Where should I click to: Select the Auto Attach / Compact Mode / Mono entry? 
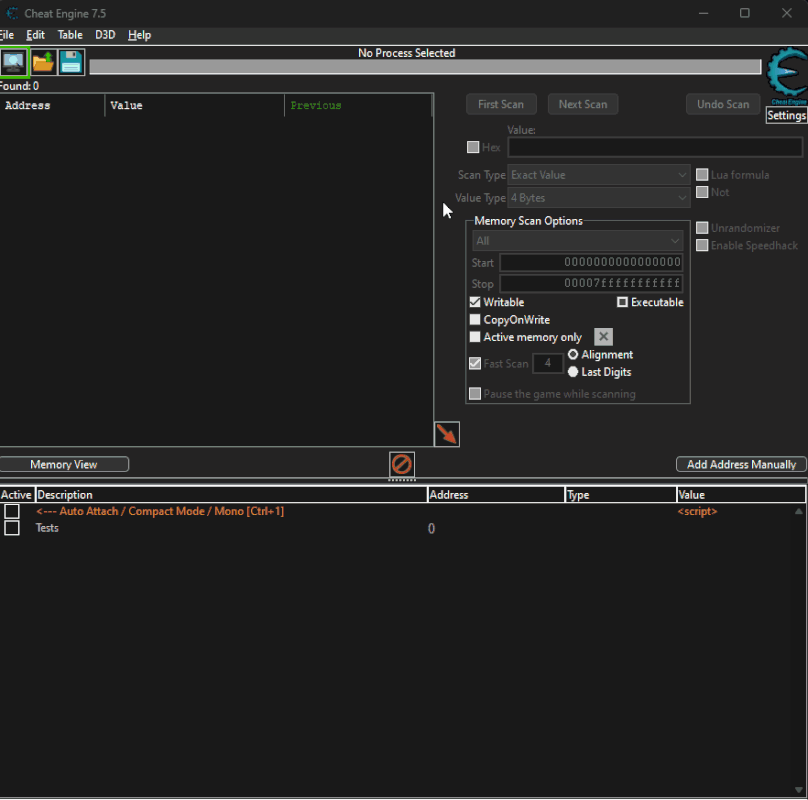[160, 511]
